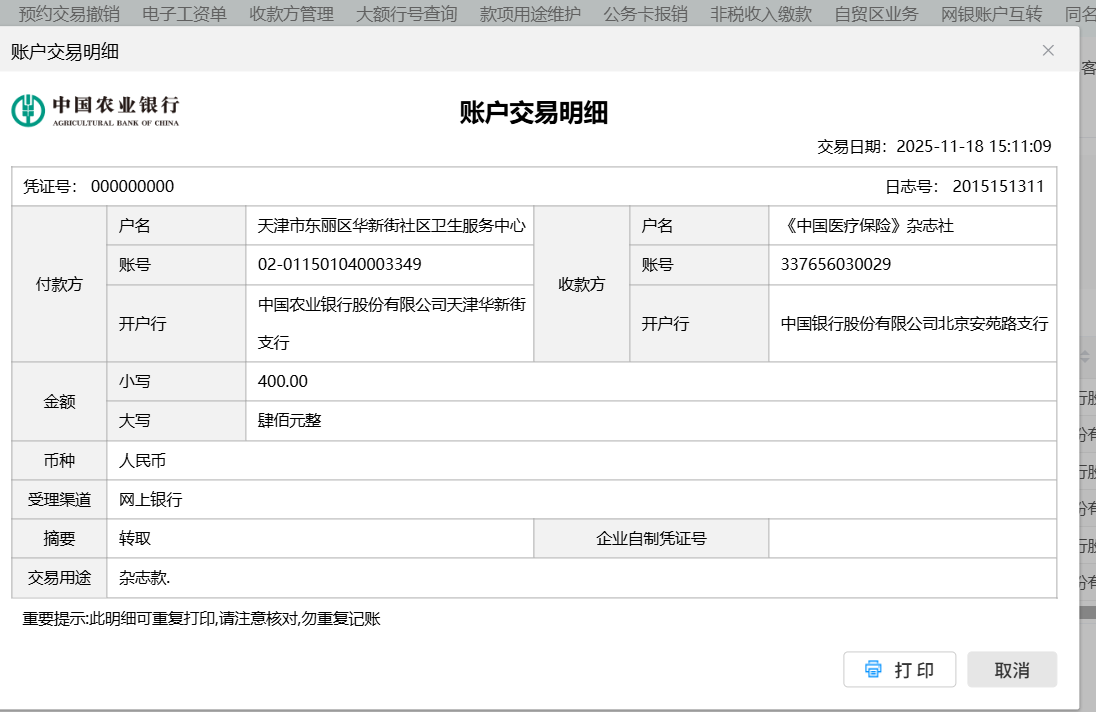Click the printer icon on the 打印 button
1096x712 pixels.
click(873, 669)
